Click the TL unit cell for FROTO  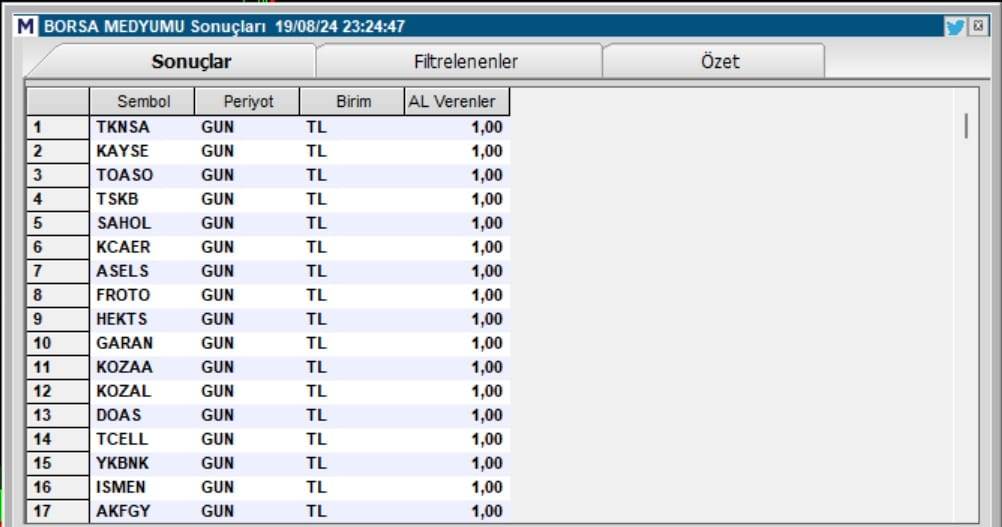[x=353, y=295]
